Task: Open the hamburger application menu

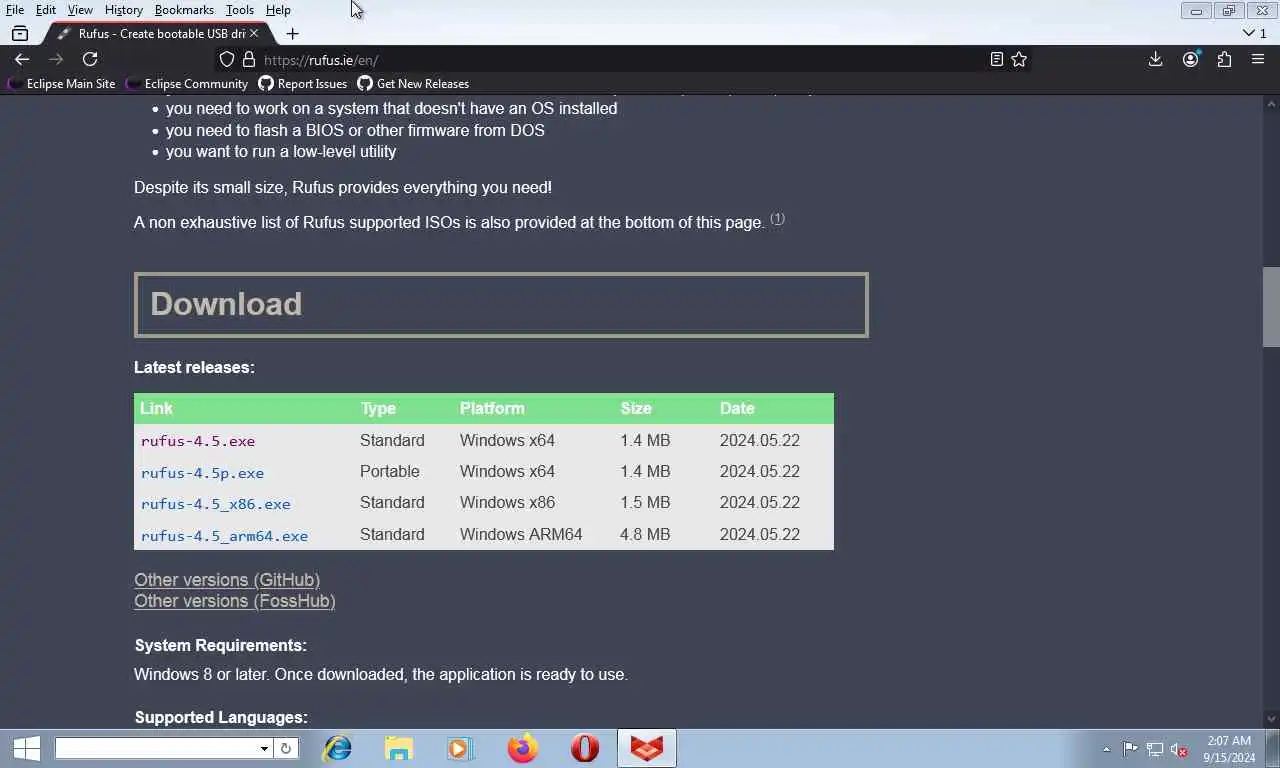Action: tap(1258, 59)
